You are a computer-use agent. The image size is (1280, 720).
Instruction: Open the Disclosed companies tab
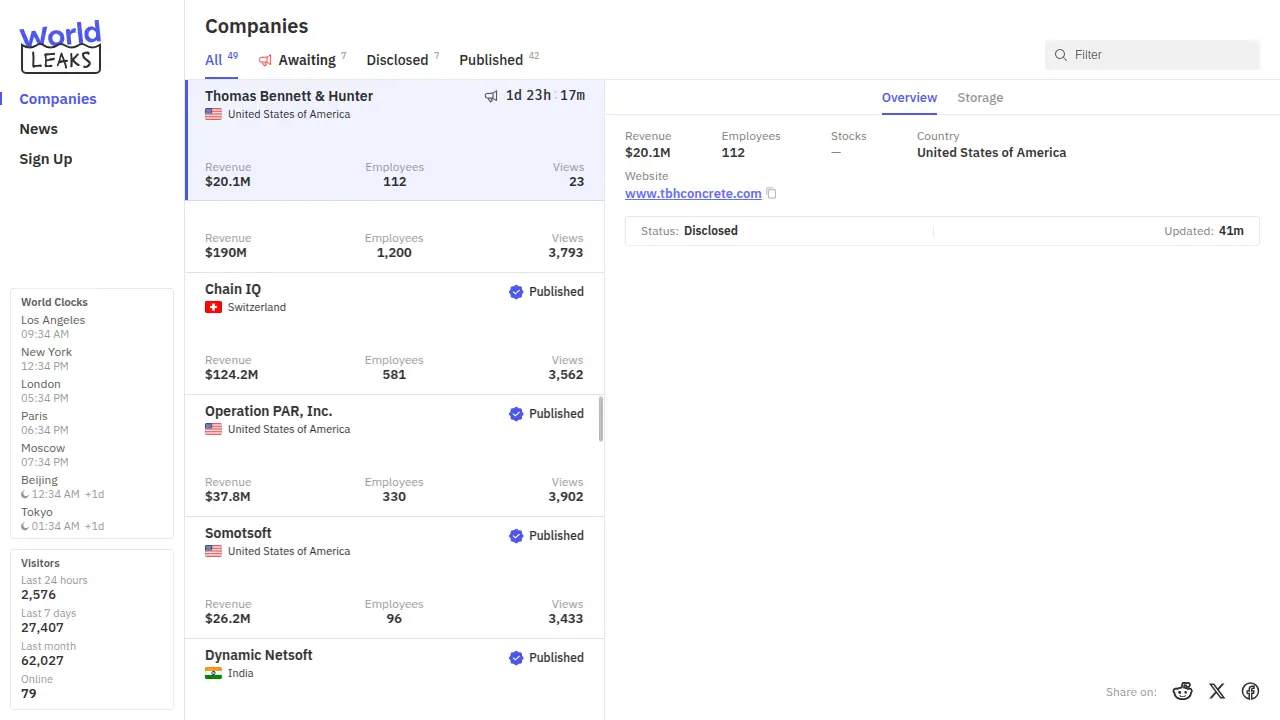(397, 60)
